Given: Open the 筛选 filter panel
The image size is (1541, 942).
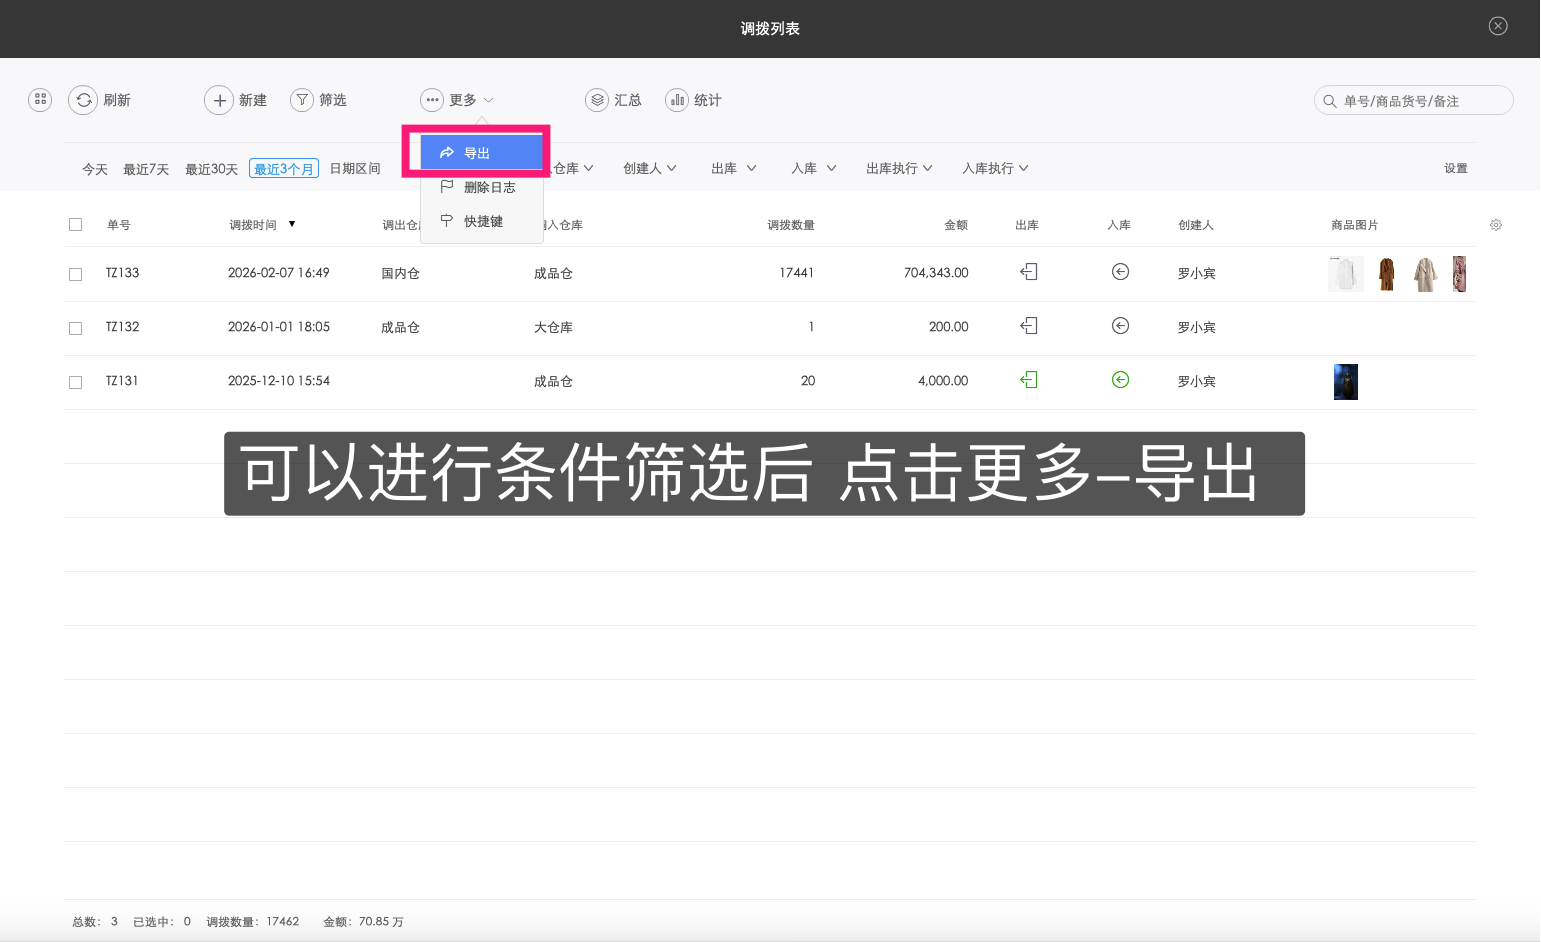Looking at the screenshot, I should pos(319,100).
